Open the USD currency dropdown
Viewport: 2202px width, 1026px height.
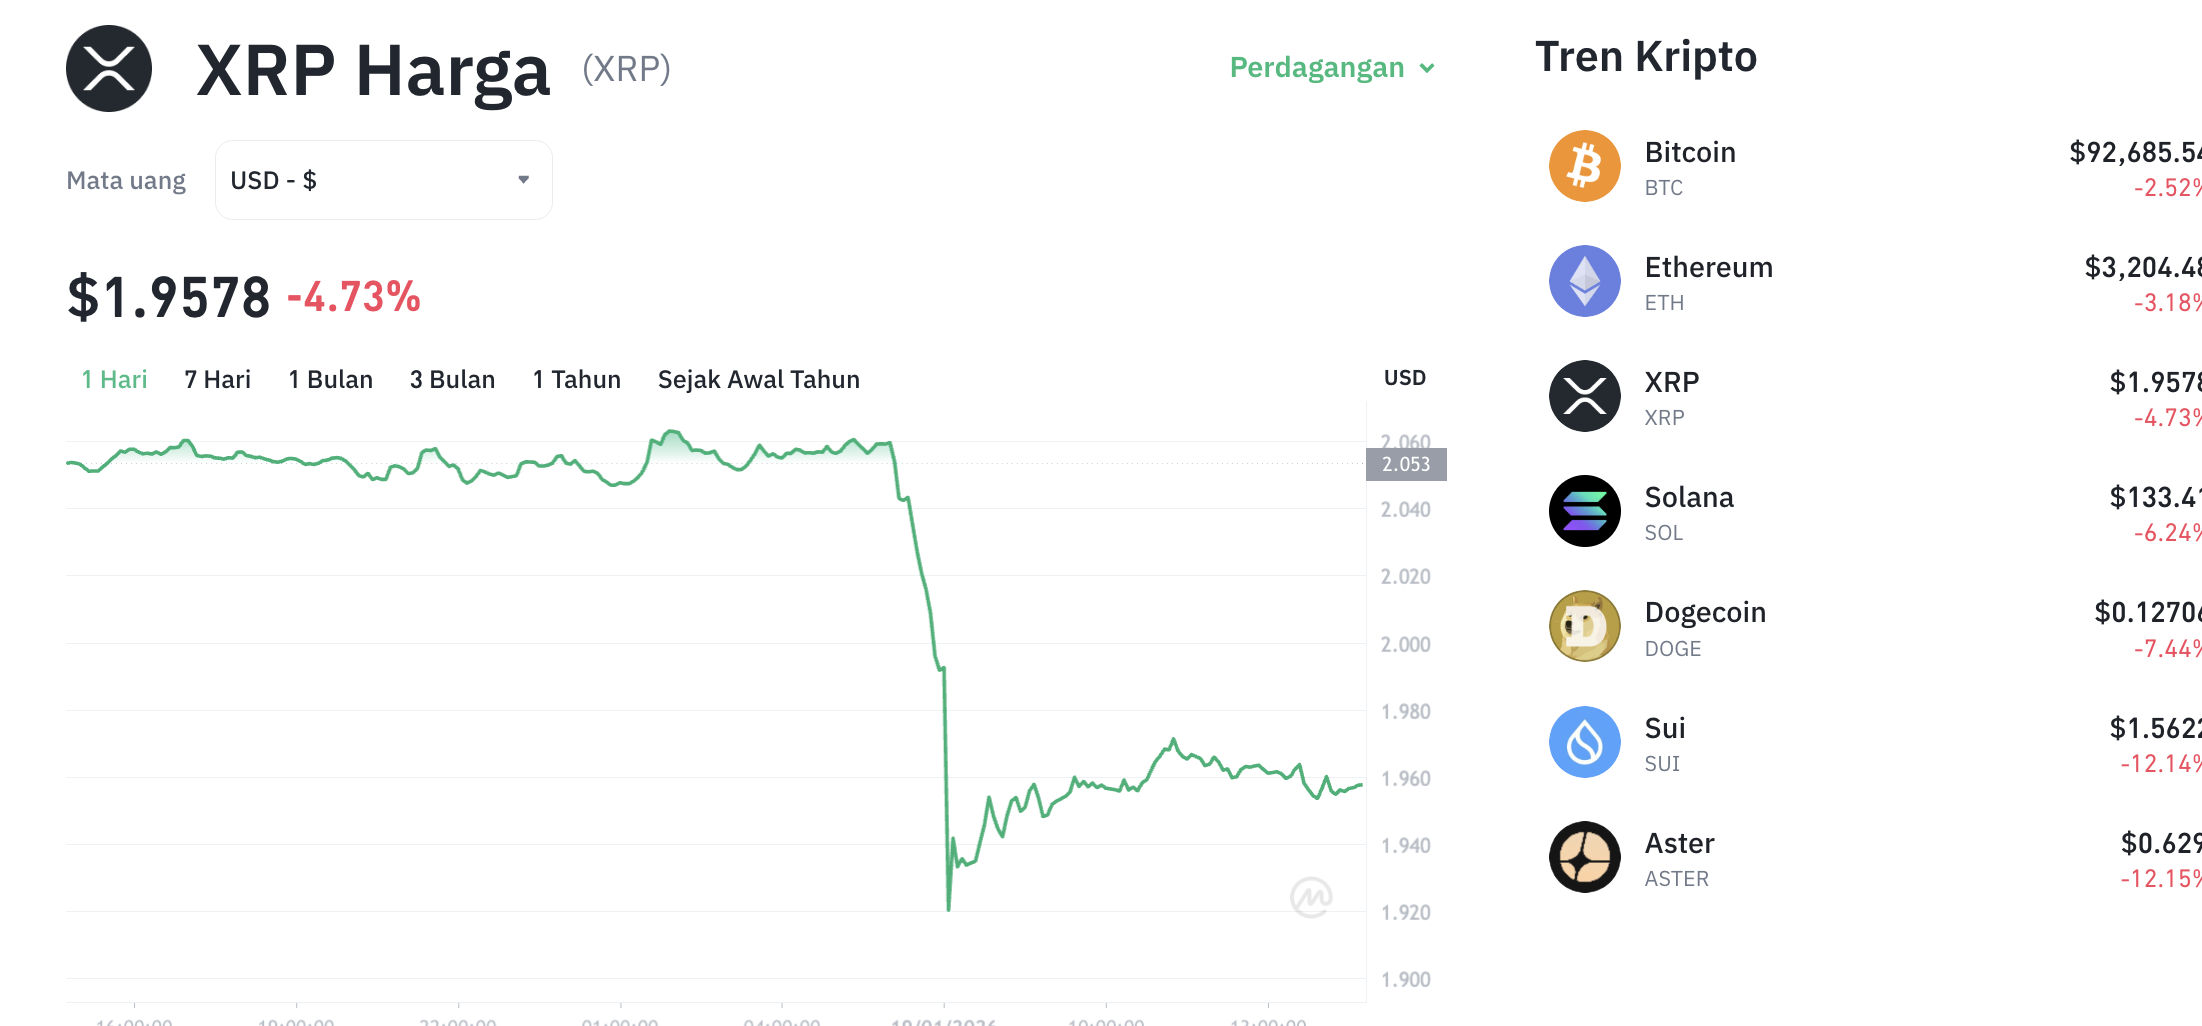tap(383, 179)
